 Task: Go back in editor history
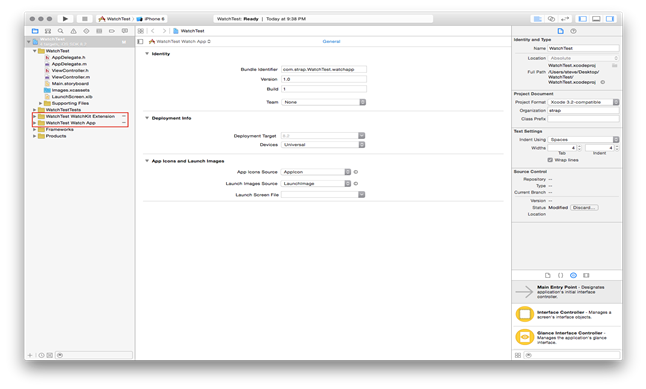click(x=153, y=31)
